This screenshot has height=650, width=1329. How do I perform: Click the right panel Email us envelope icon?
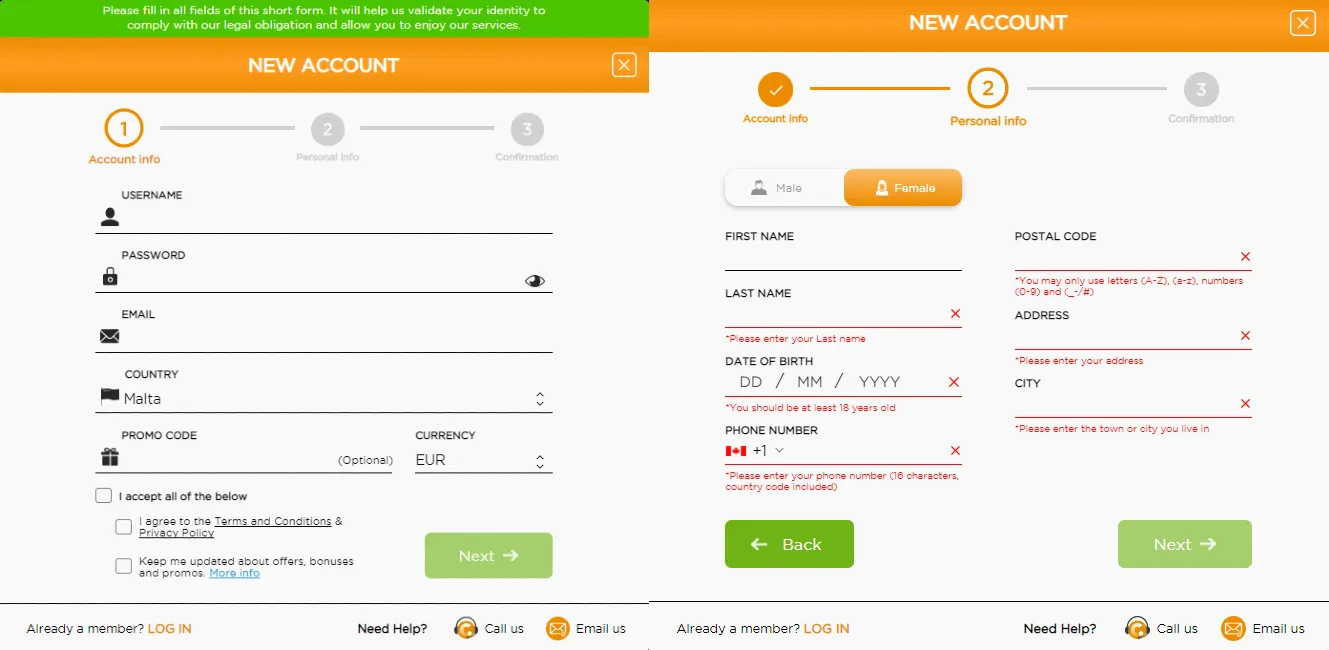pyautogui.click(x=1234, y=628)
